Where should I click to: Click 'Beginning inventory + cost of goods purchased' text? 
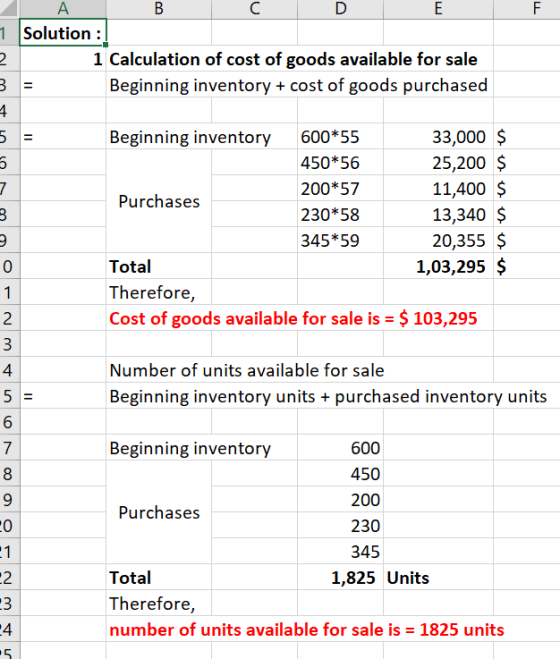[x=298, y=85]
